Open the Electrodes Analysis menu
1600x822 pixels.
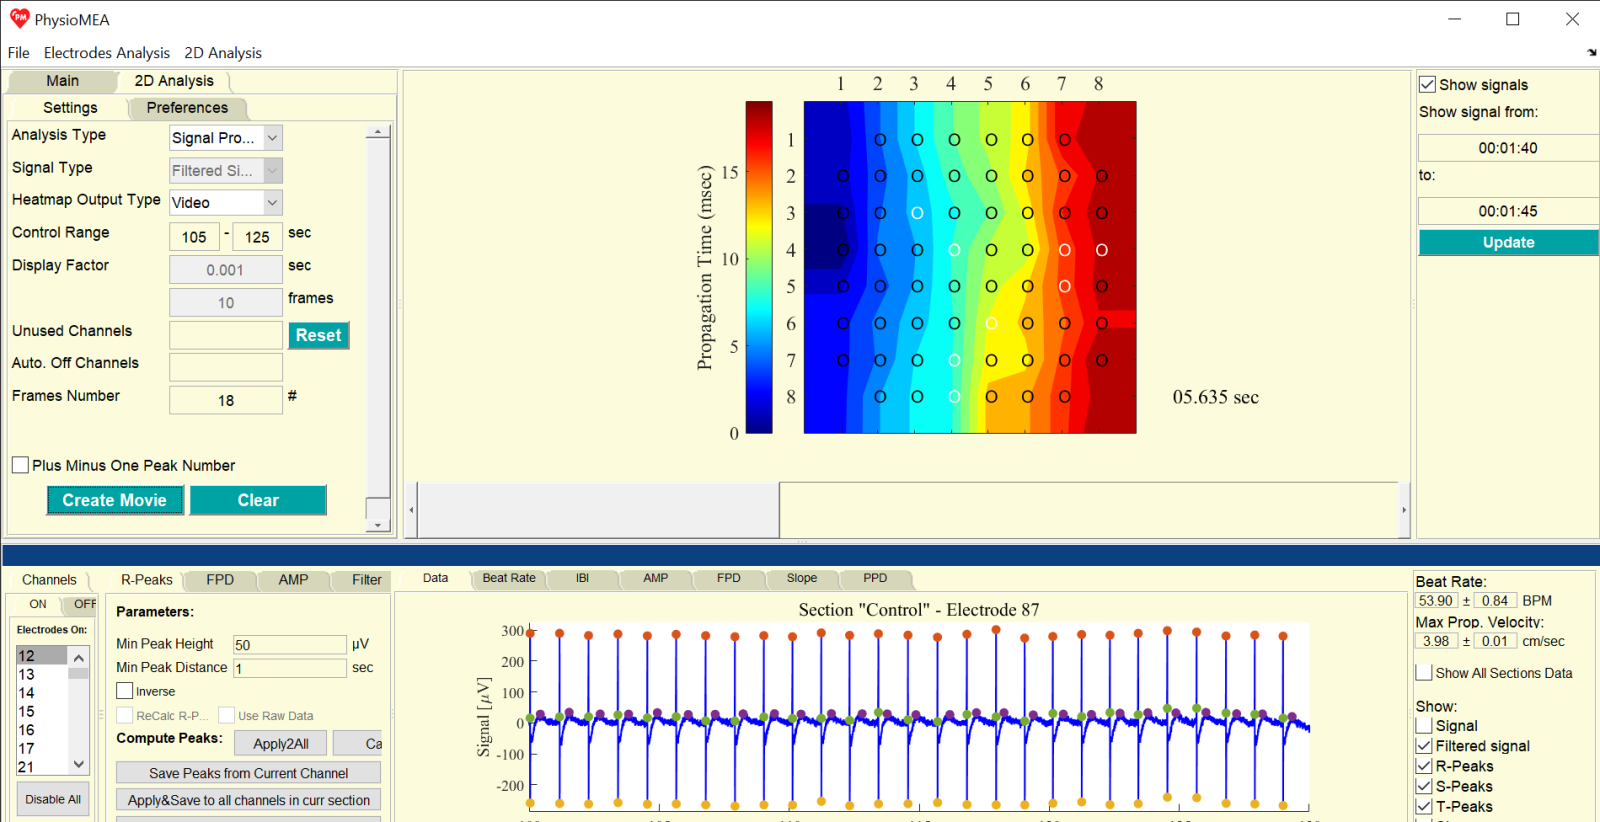[x=106, y=53]
